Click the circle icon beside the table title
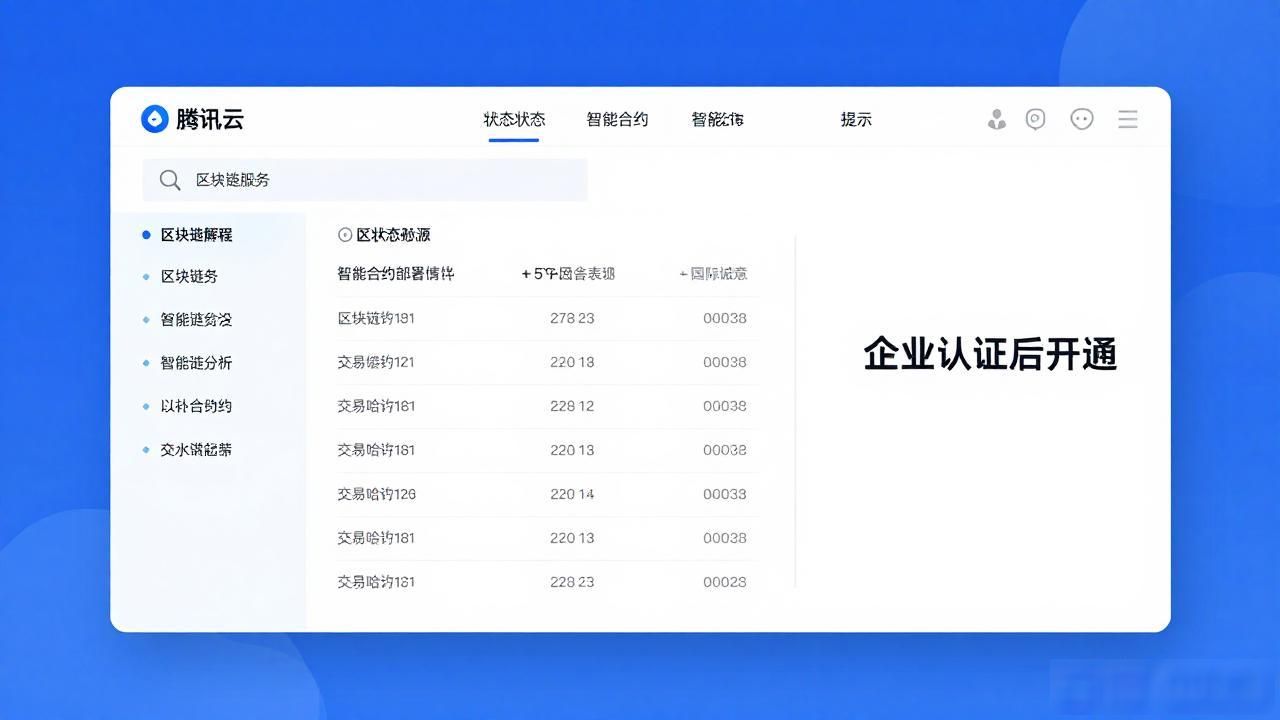The height and width of the screenshot is (720, 1280). [345, 235]
